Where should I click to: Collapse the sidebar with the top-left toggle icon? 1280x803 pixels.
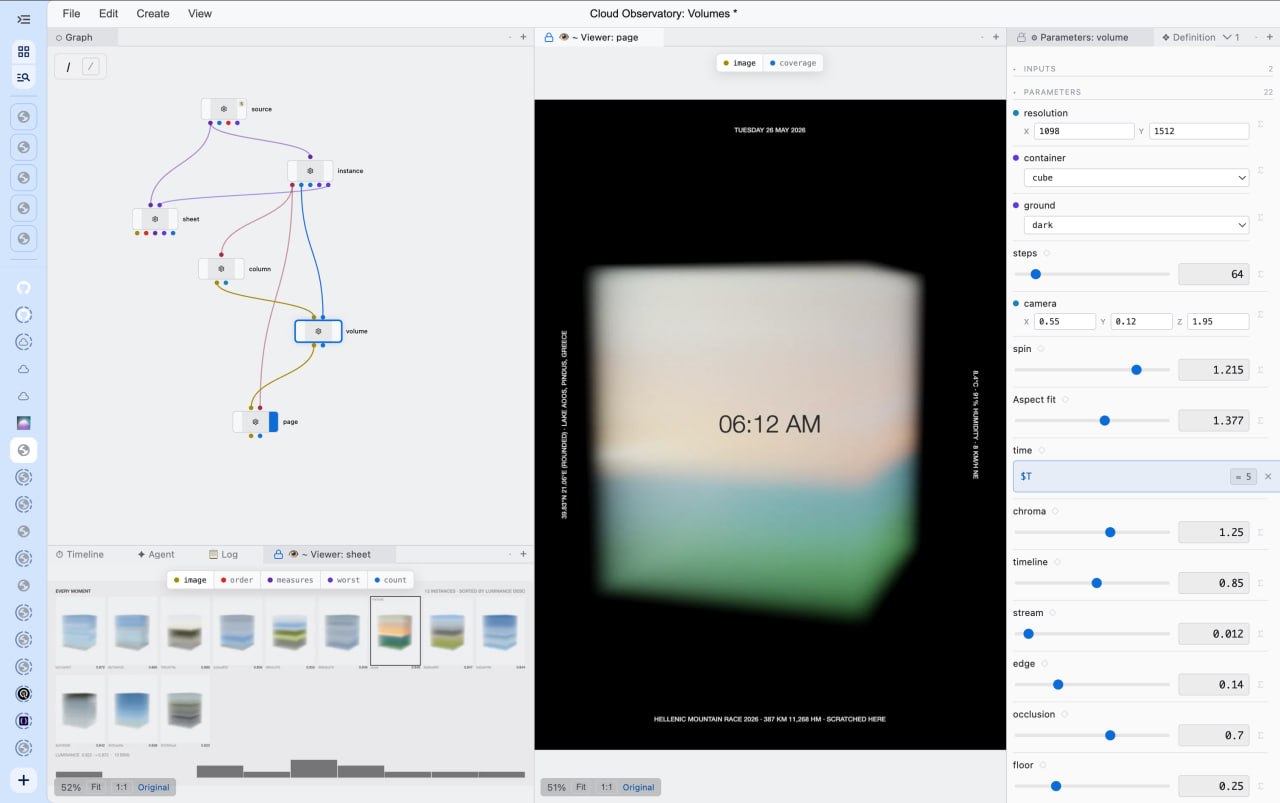click(x=23, y=19)
